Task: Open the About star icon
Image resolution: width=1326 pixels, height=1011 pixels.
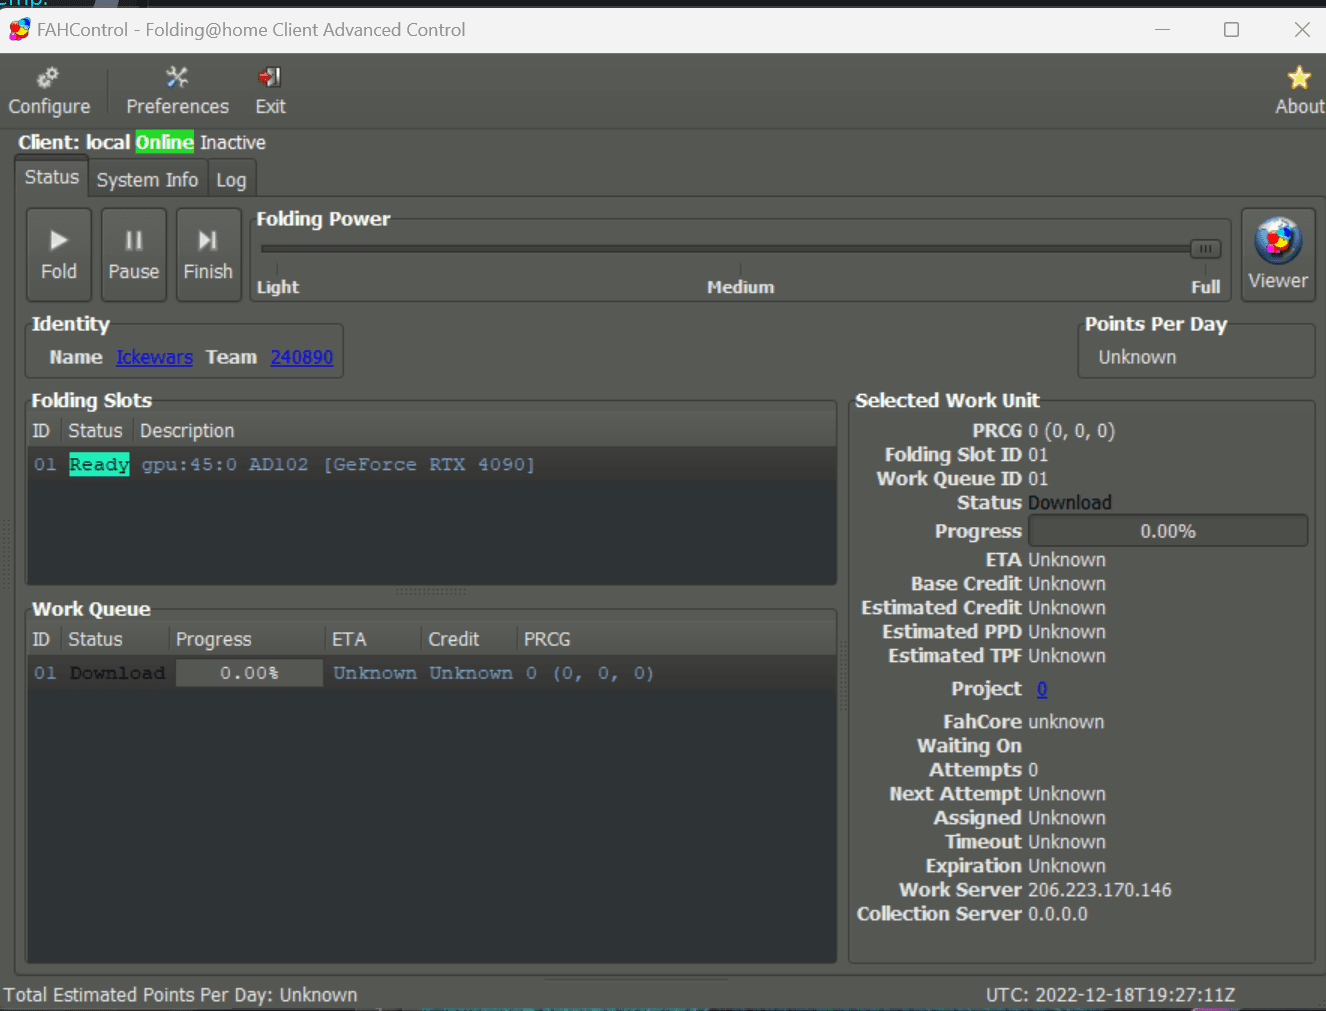Action: tap(1299, 92)
